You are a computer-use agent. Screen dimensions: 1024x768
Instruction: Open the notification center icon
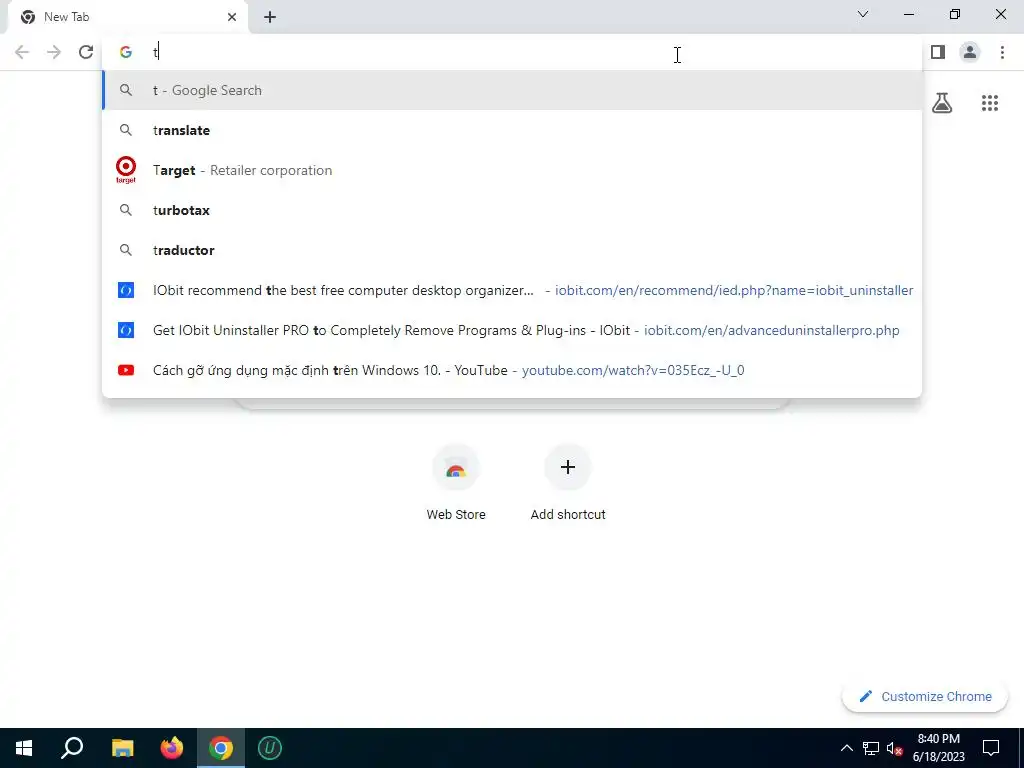pos(991,748)
